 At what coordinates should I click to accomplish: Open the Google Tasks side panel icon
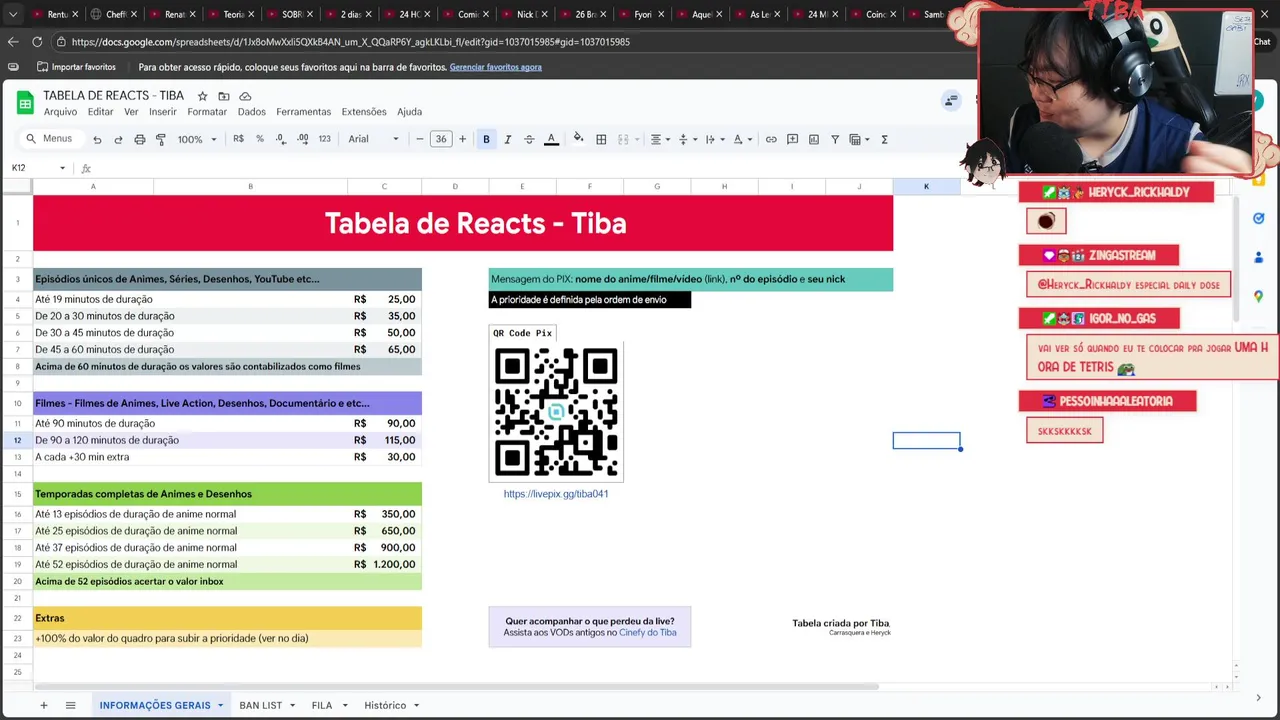tap(1258, 218)
